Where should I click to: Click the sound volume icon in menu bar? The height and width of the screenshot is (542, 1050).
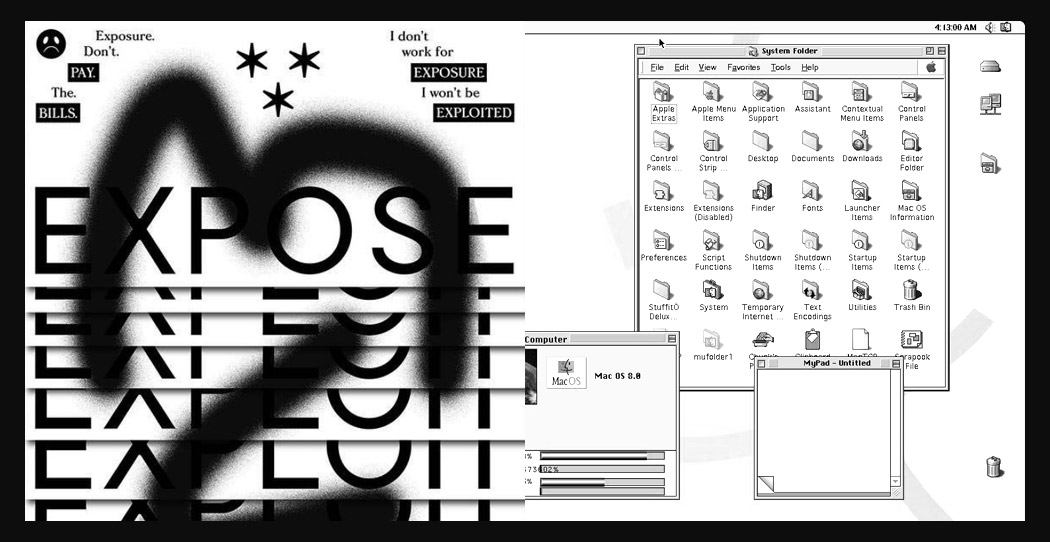990,27
